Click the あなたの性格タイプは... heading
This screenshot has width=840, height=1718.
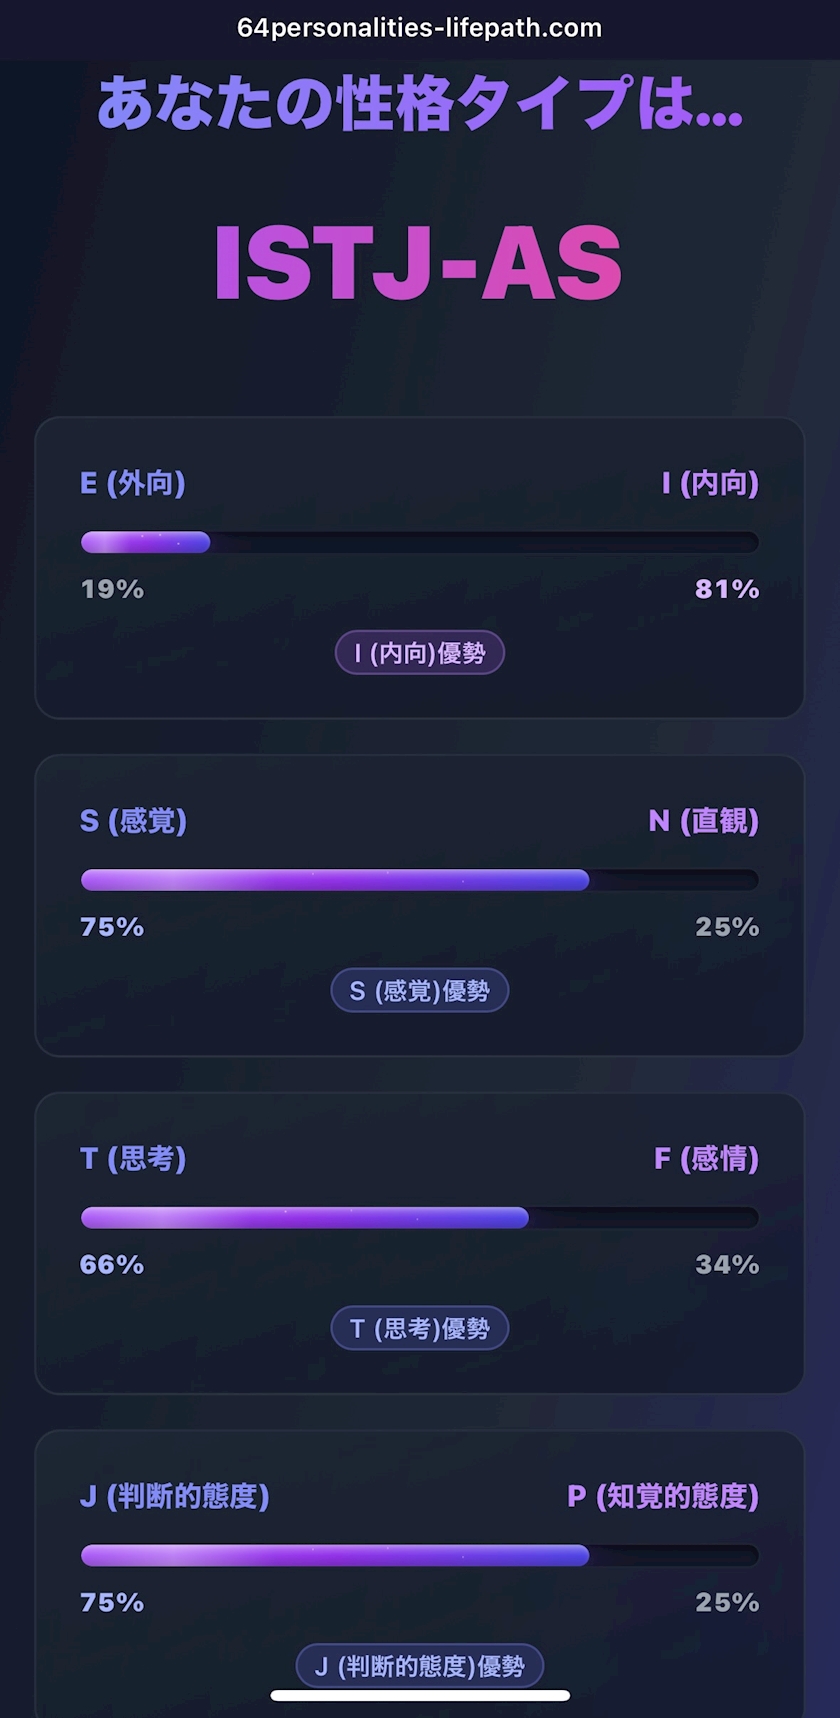click(x=420, y=104)
